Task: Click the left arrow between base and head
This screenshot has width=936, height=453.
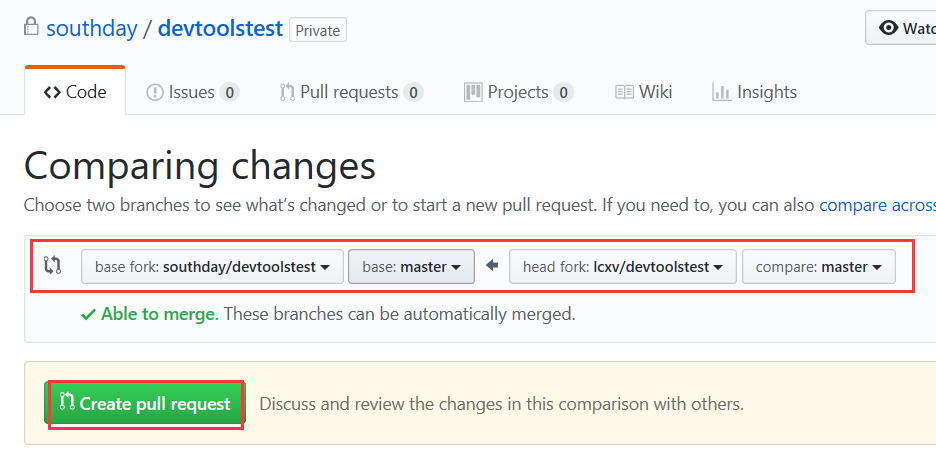Action: [x=492, y=265]
